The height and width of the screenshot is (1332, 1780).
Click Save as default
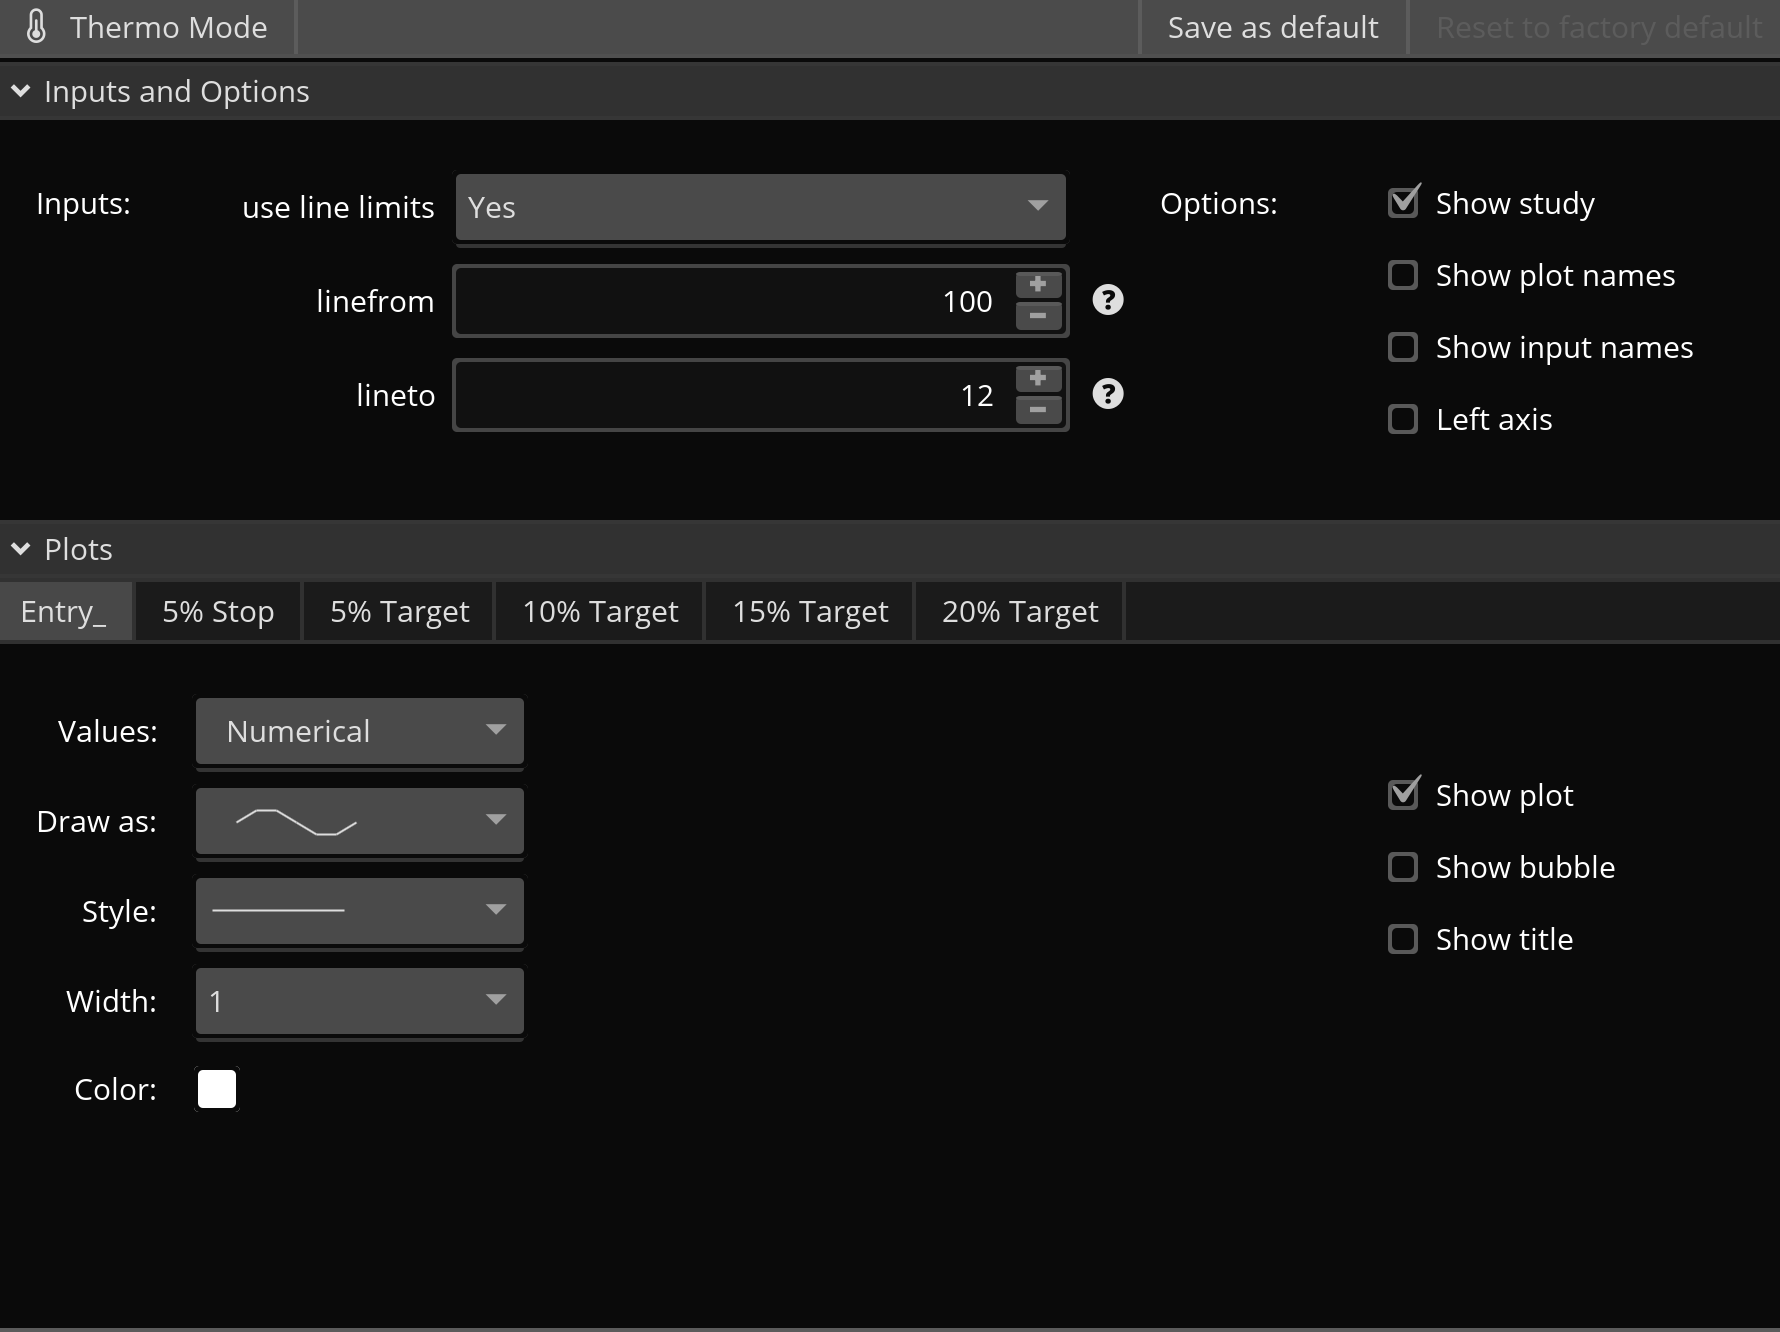1273,27
